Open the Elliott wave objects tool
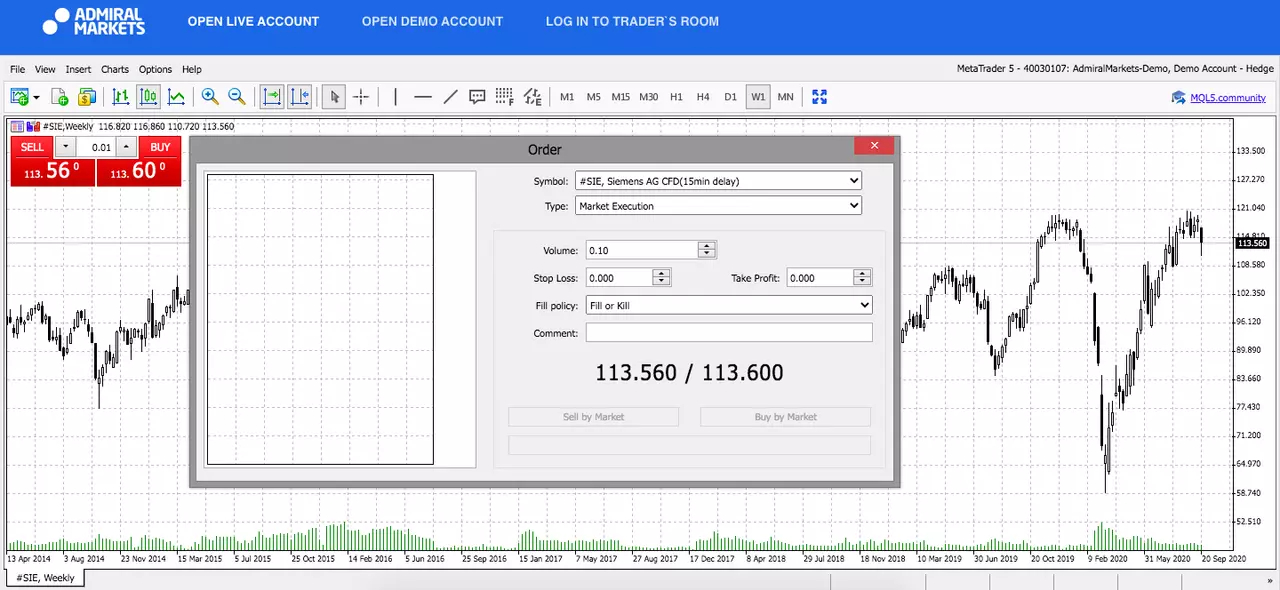This screenshot has width=1280, height=590. [532, 97]
